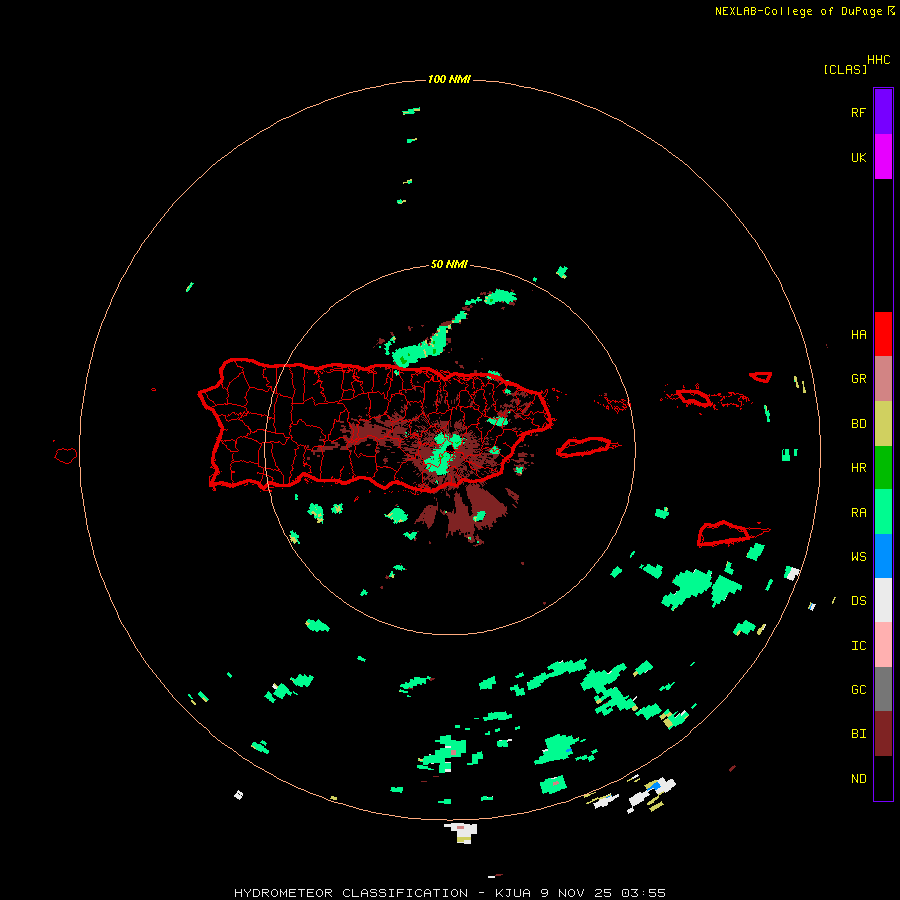This screenshot has width=900, height=900.
Task: Click the WS legend label
Action: click(x=858, y=557)
